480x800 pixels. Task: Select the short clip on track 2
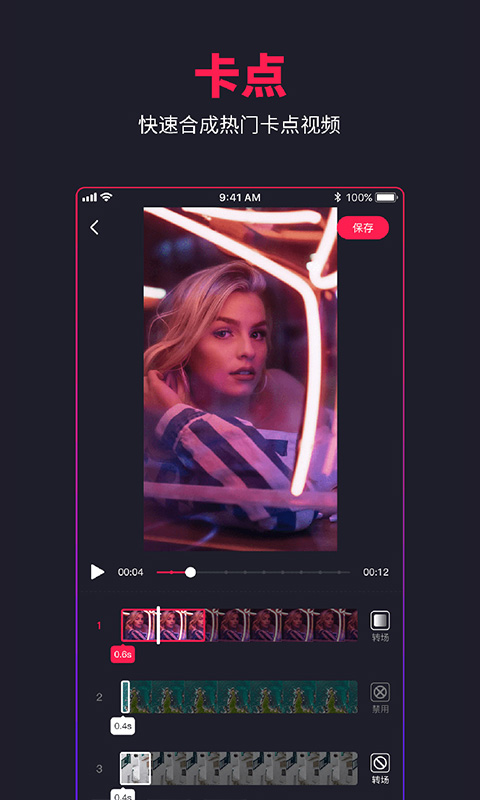tap(125, 696)
